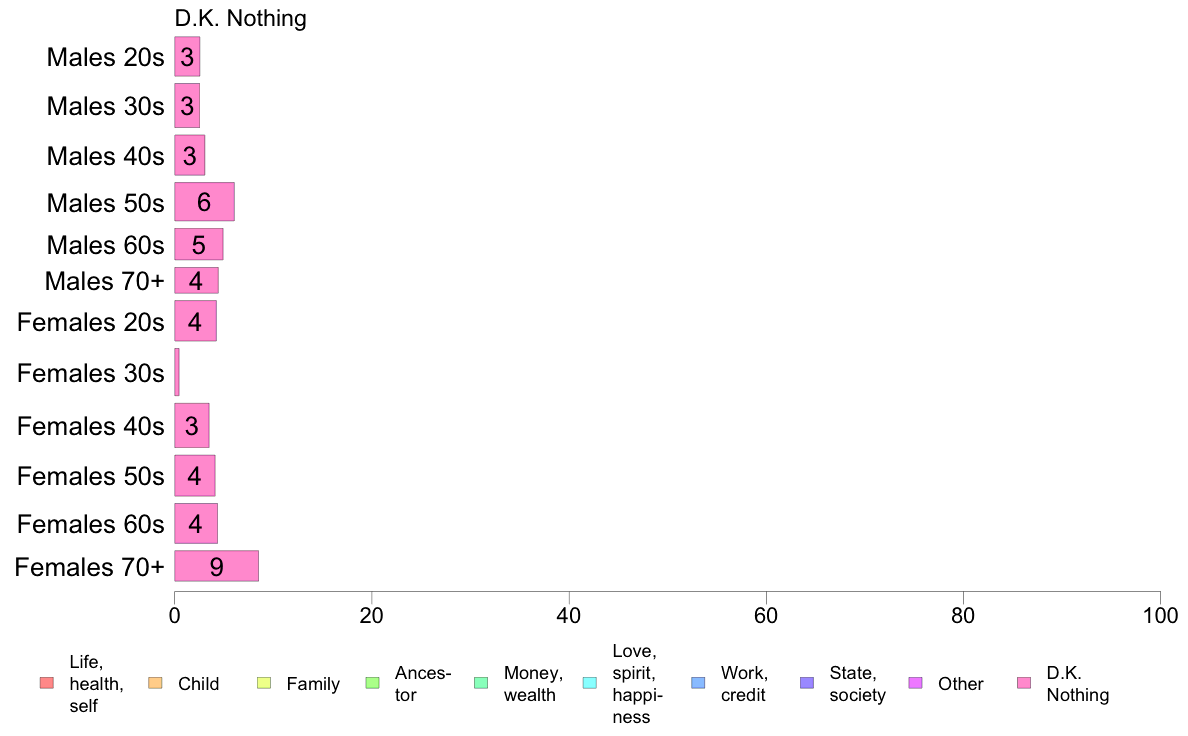Click the Males 70+ axis label
The width and height of the screenshot is (1188, 736).
click(x=105, y=281)
